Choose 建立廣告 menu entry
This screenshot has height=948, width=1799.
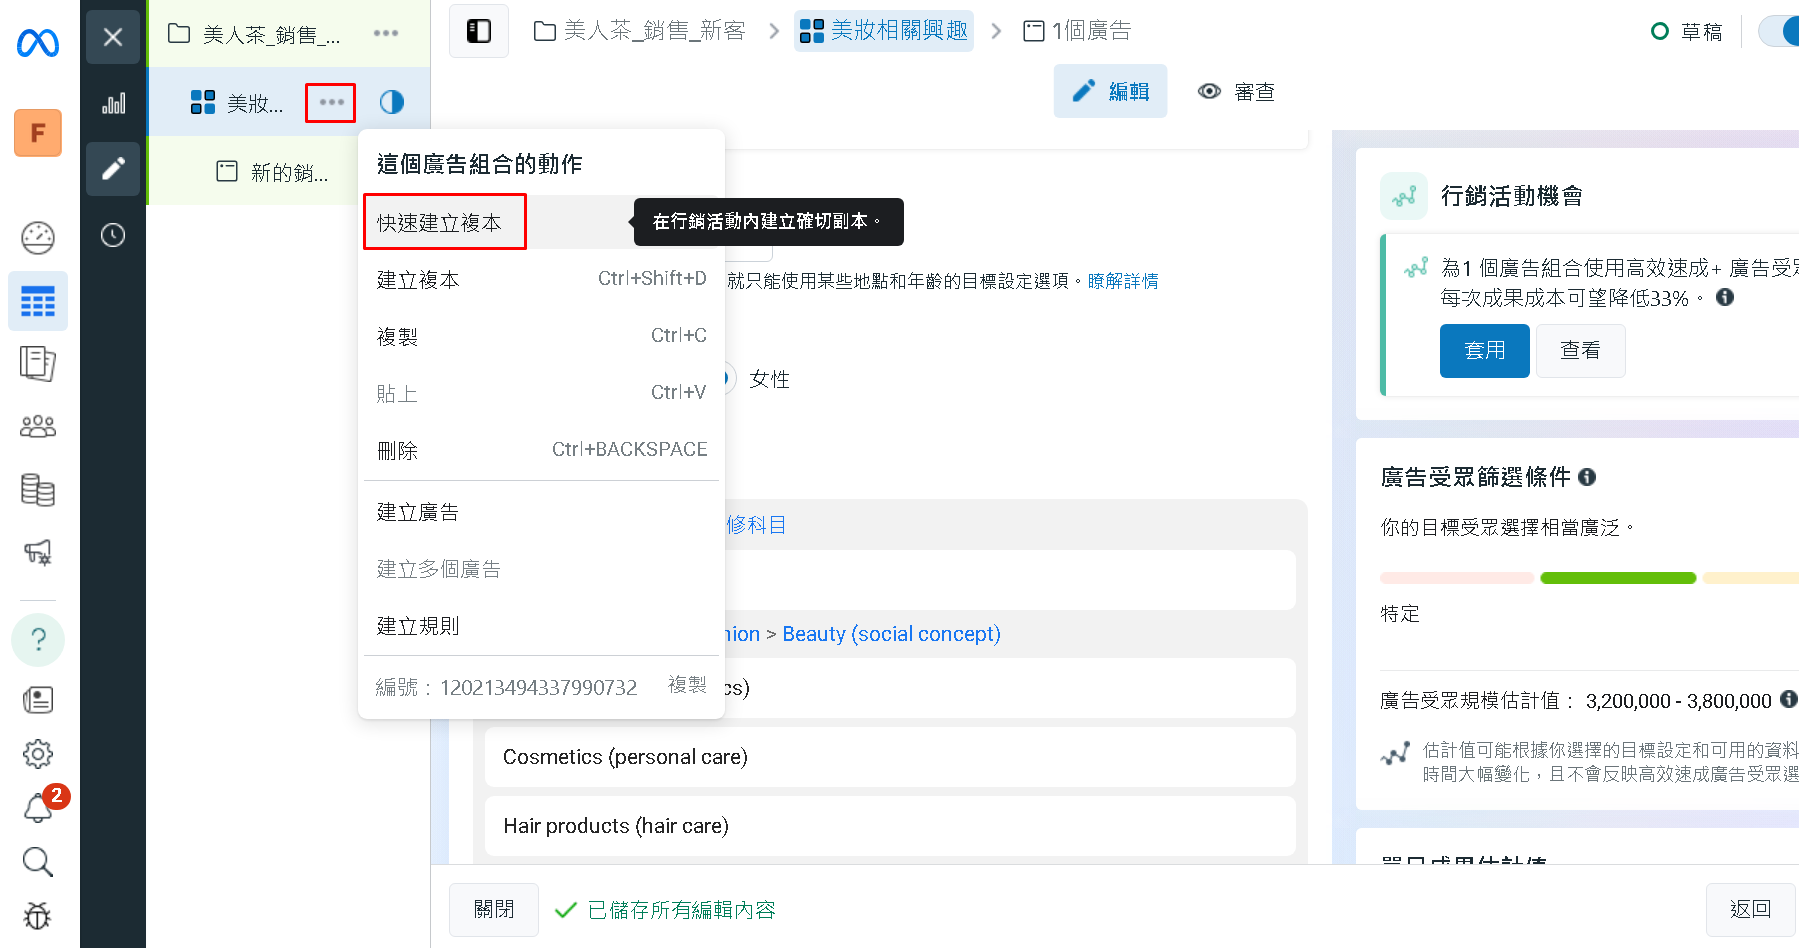coord(541,512)
